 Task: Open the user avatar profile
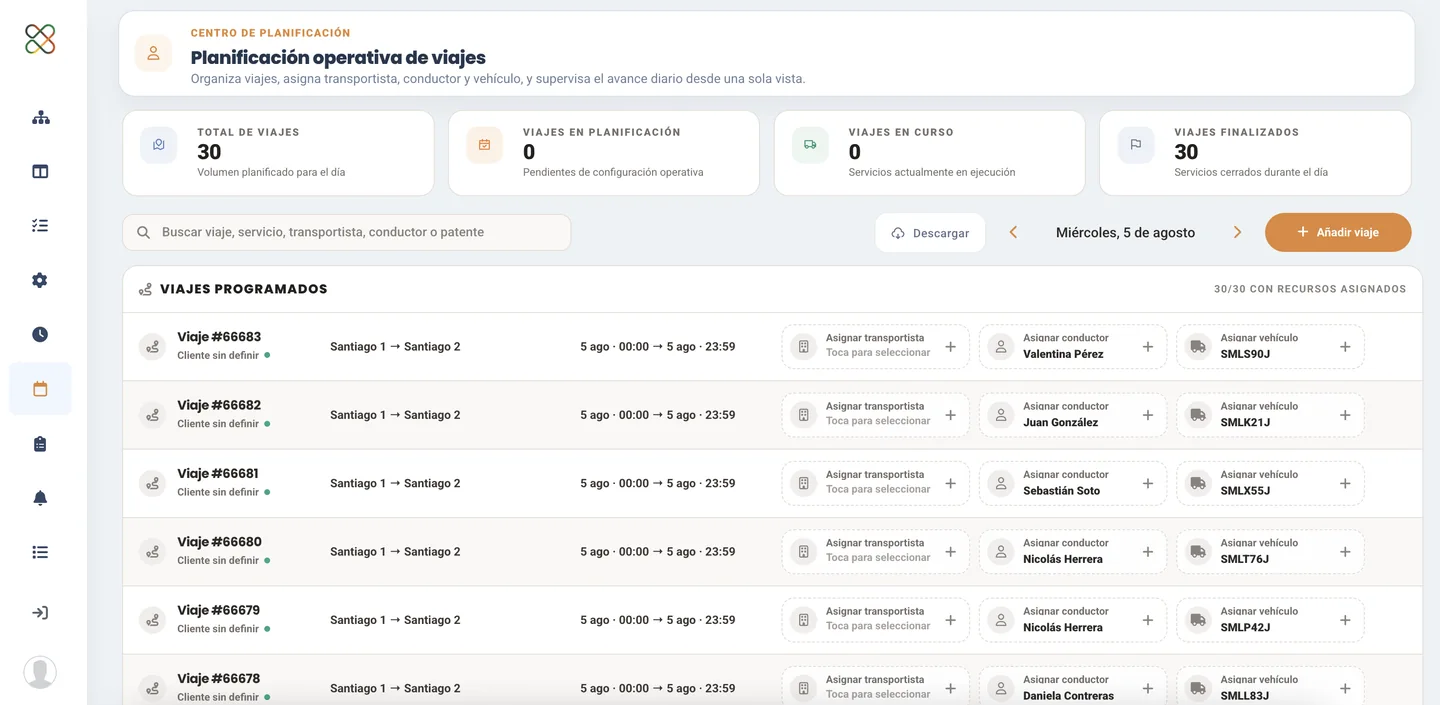pyautogui.click(x=40, y=672)
